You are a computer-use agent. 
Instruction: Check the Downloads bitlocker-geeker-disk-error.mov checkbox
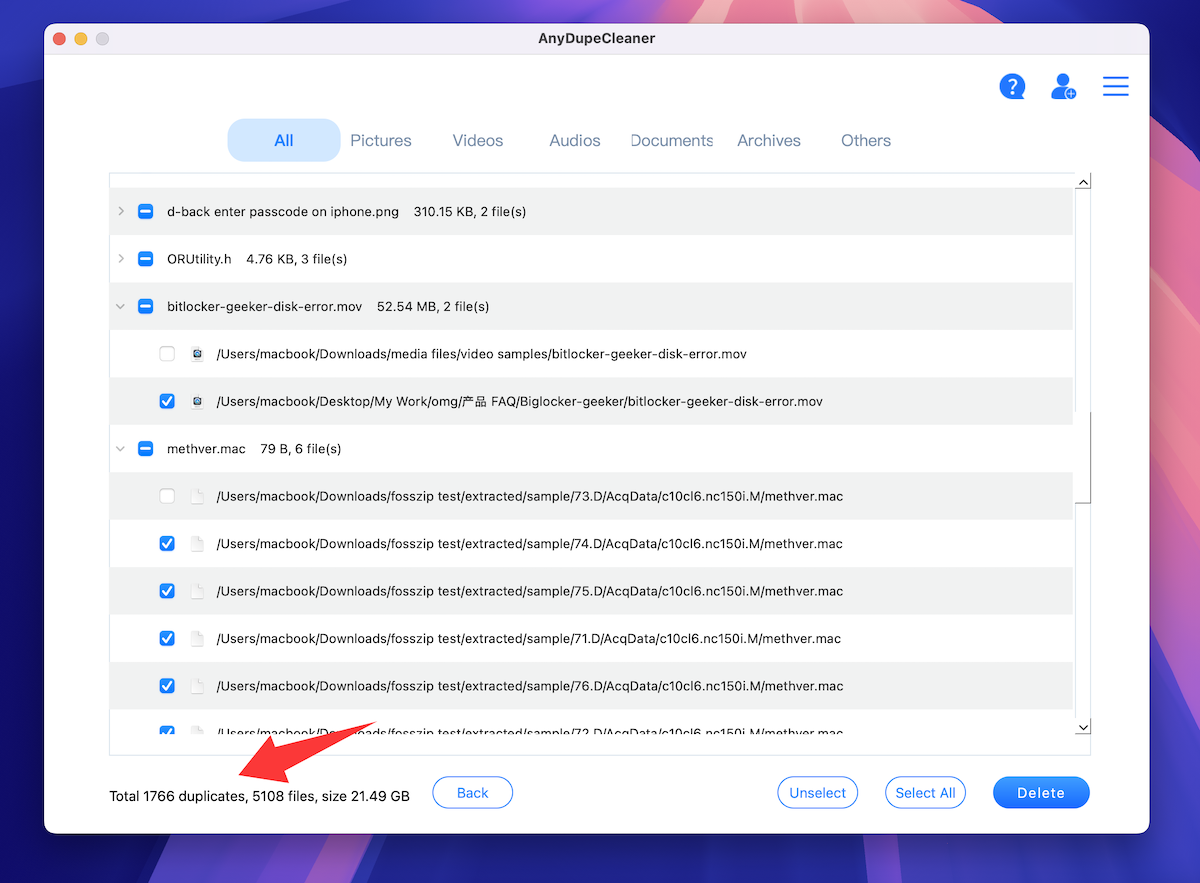[167, 354]
